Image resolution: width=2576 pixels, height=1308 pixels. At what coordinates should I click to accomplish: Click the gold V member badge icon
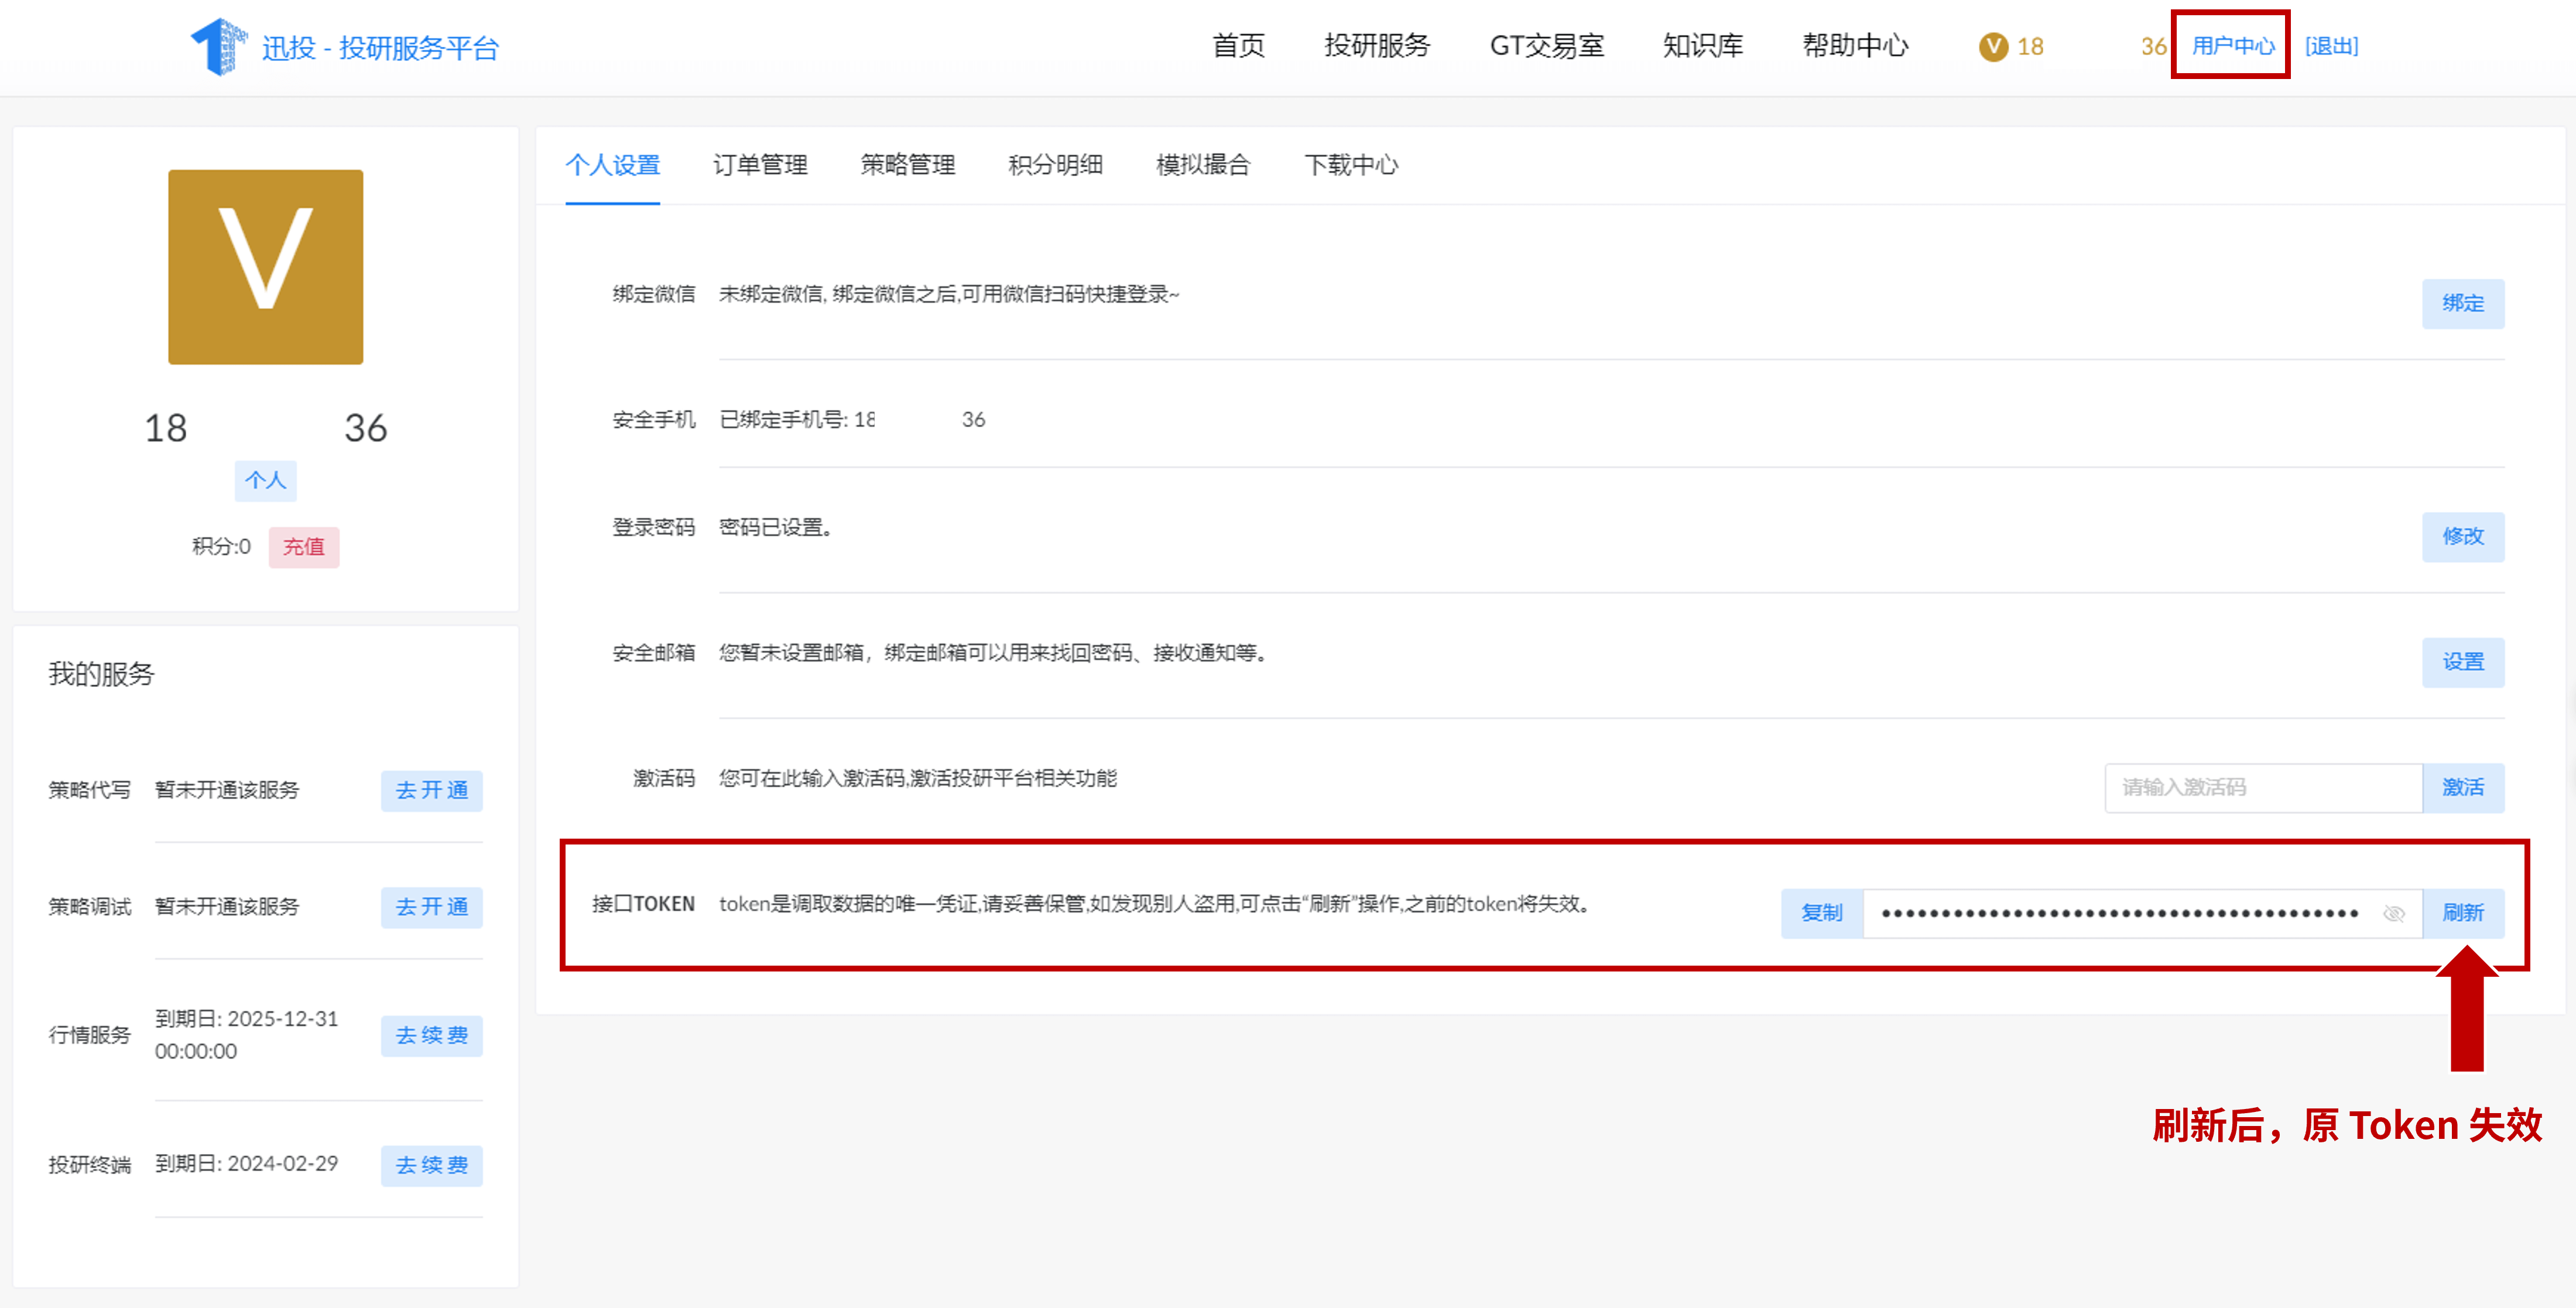point(1993,47)
